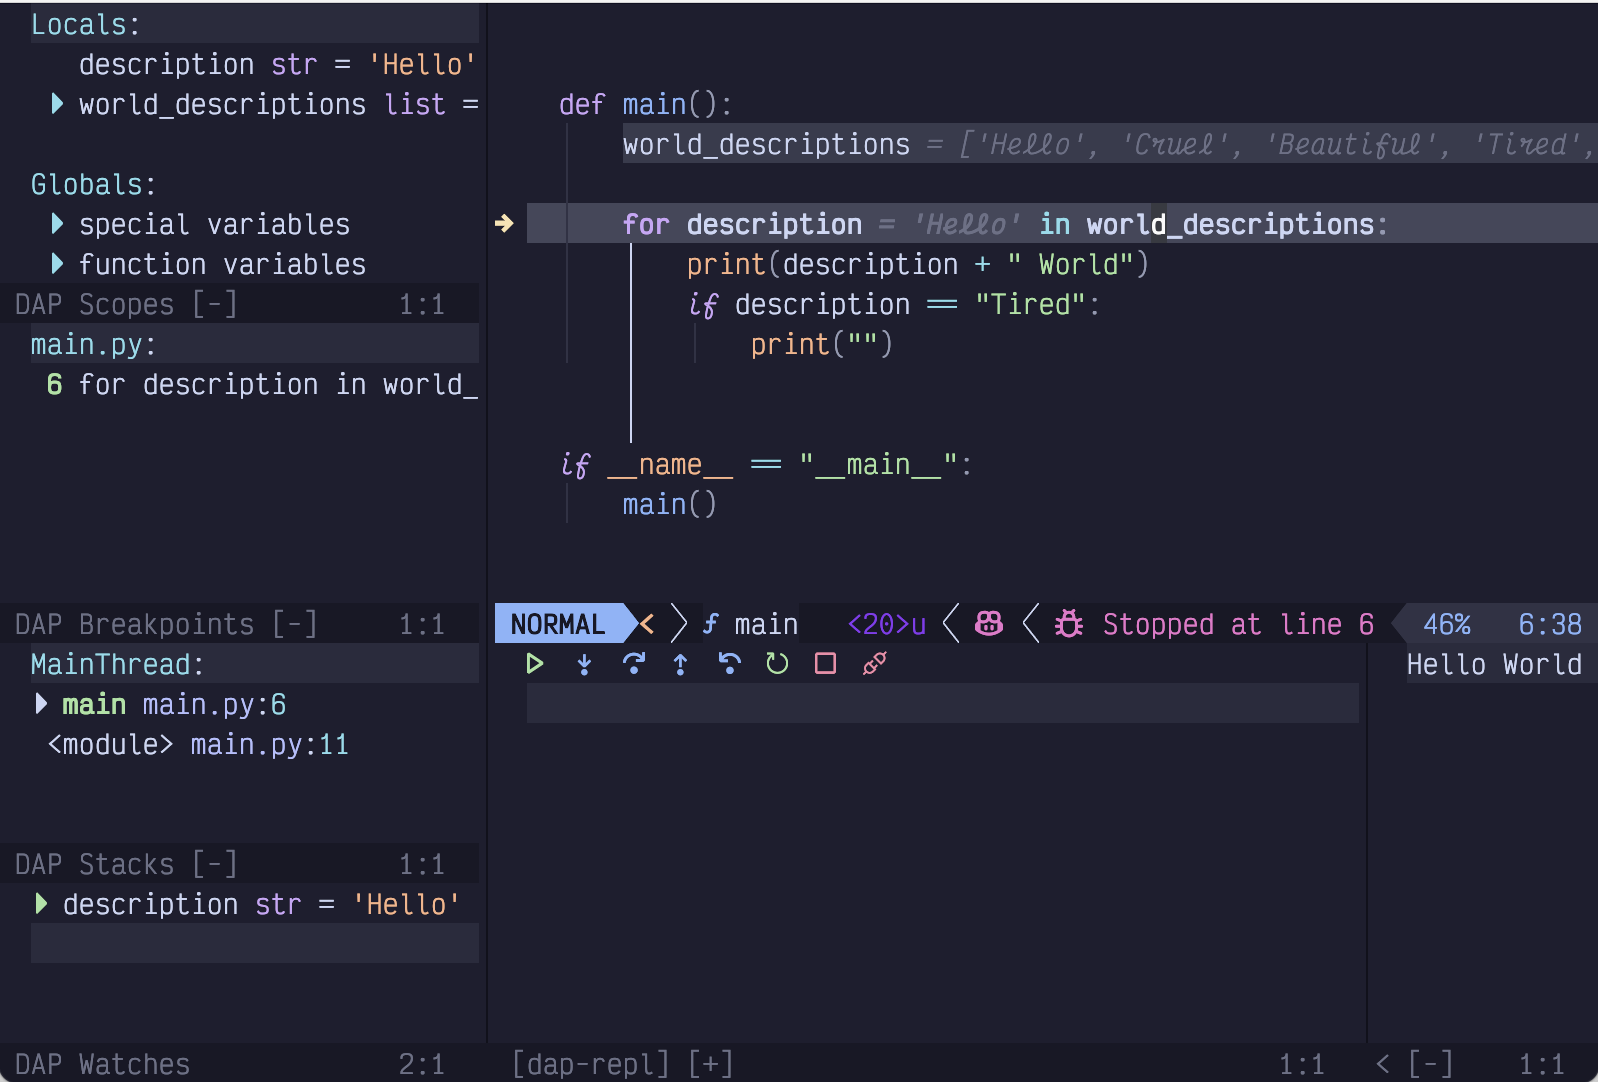
Task: Click the 'Globals:' scope header
Action: [94, 184]
